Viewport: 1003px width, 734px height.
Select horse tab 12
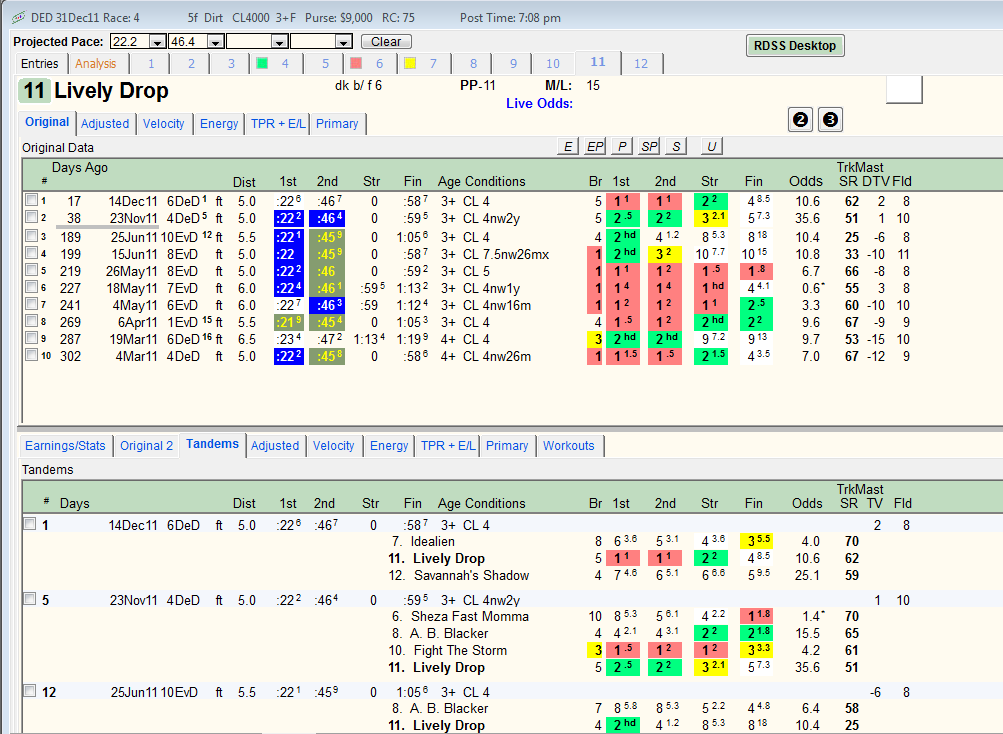click(x=641, y=63)
